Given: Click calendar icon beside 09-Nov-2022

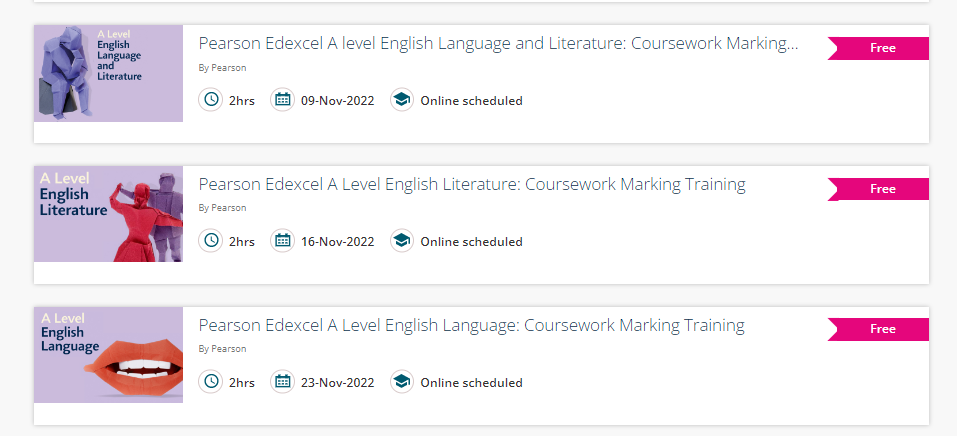Looking at the screenshot, I should click(x=282, y=100).
